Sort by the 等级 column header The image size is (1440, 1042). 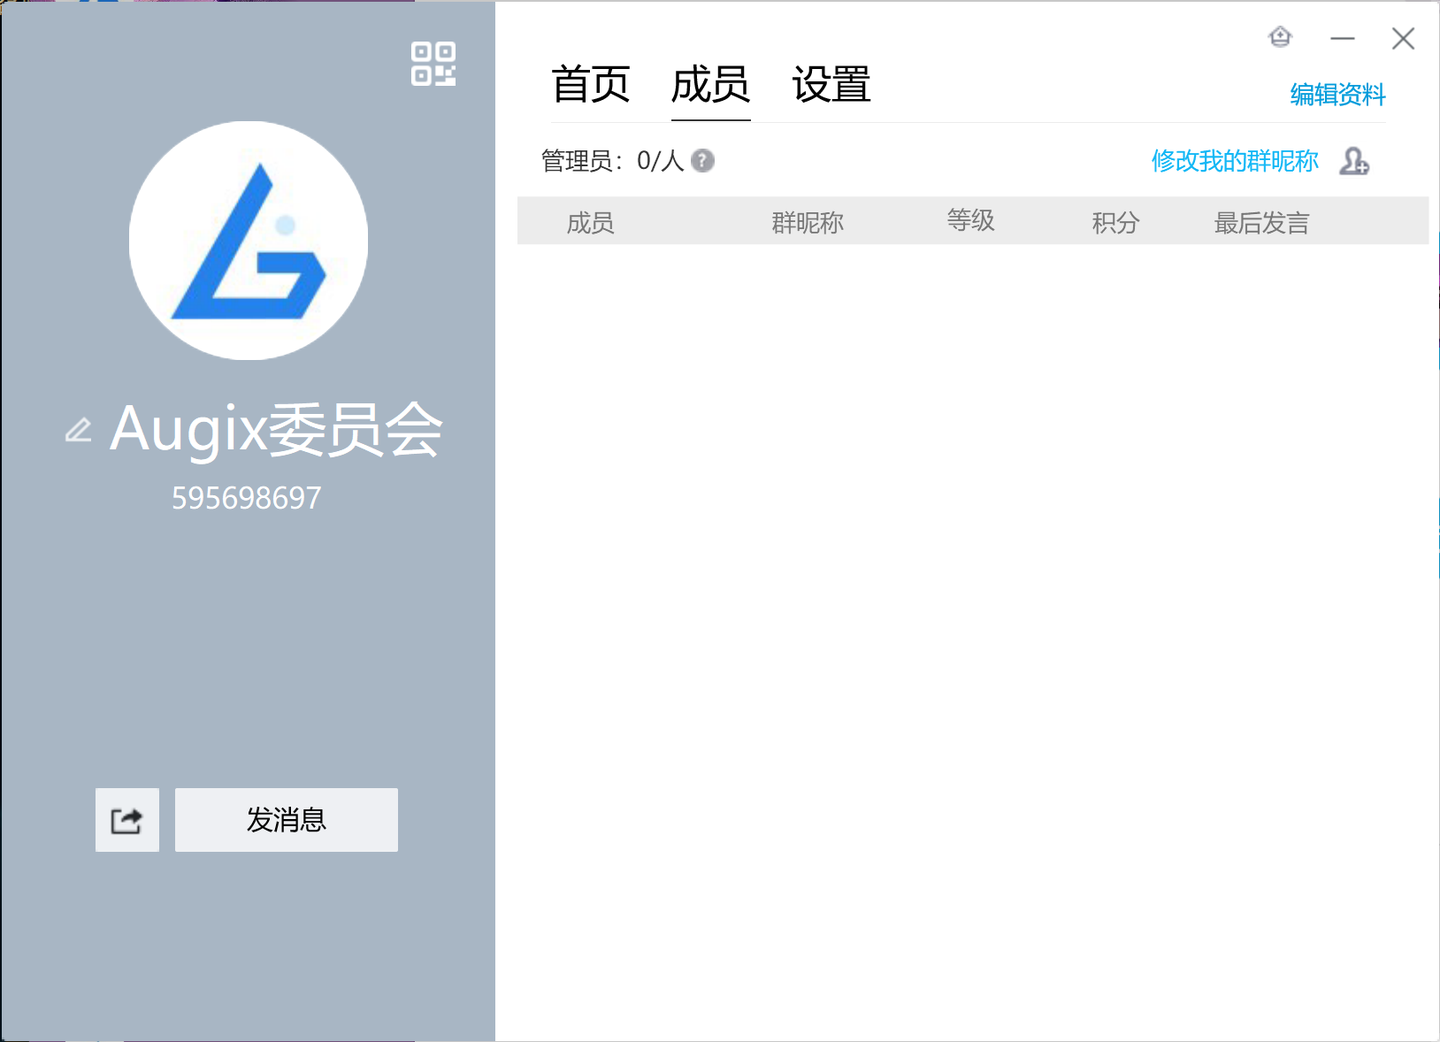coord(971,220)
